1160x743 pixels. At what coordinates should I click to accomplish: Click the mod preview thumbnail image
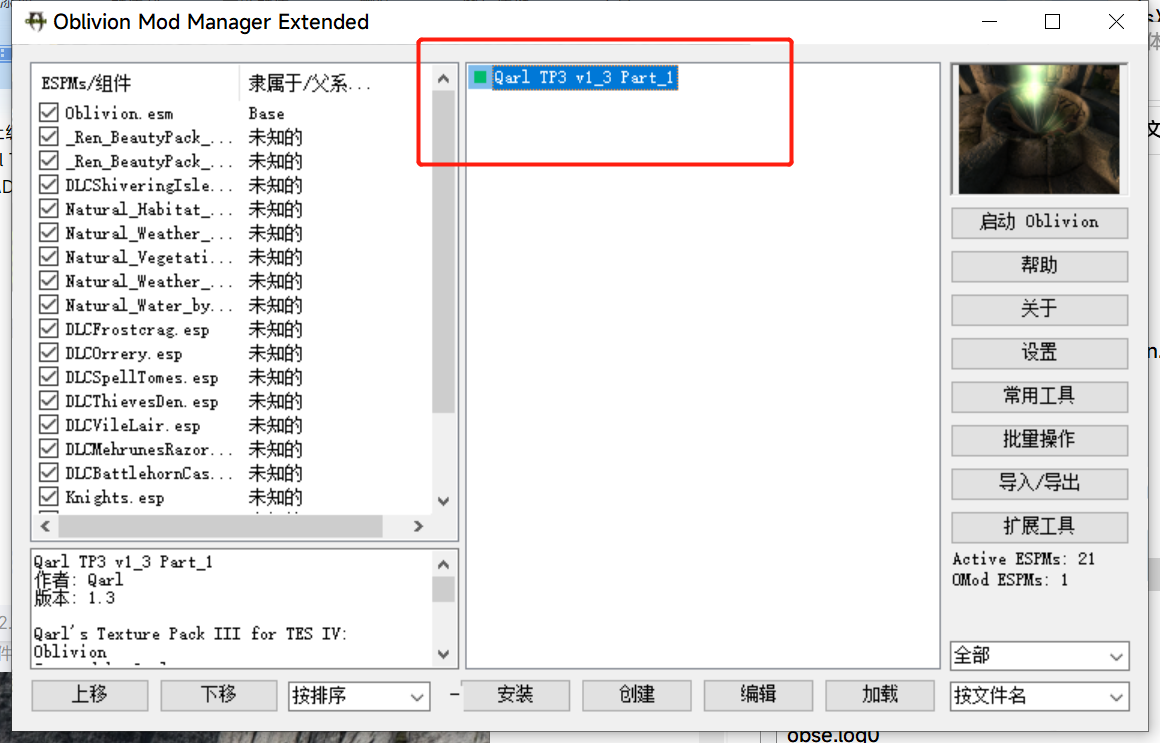[x=1039, y=129]
